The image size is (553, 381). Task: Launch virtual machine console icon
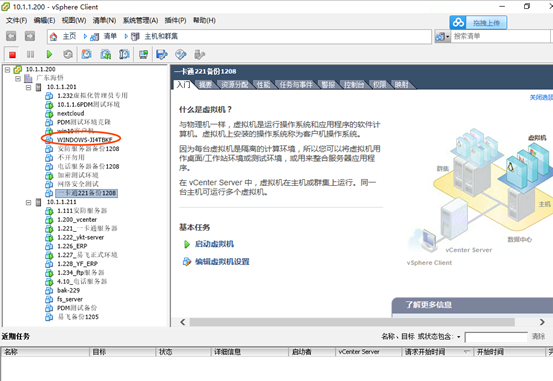143,54
